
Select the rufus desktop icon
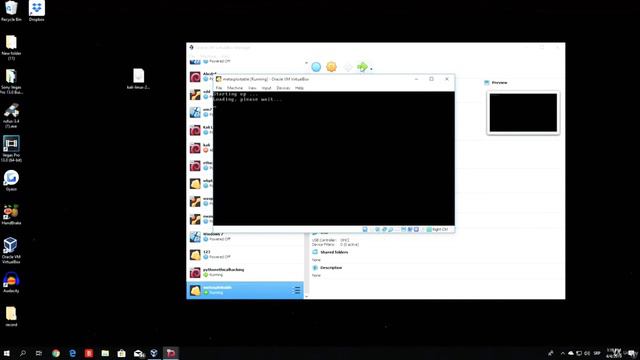[x=11, y=116]
